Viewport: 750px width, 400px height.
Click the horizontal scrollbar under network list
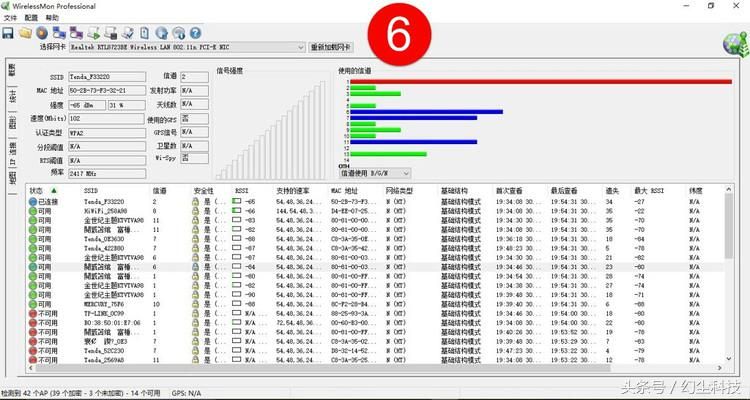pos(323,368)
